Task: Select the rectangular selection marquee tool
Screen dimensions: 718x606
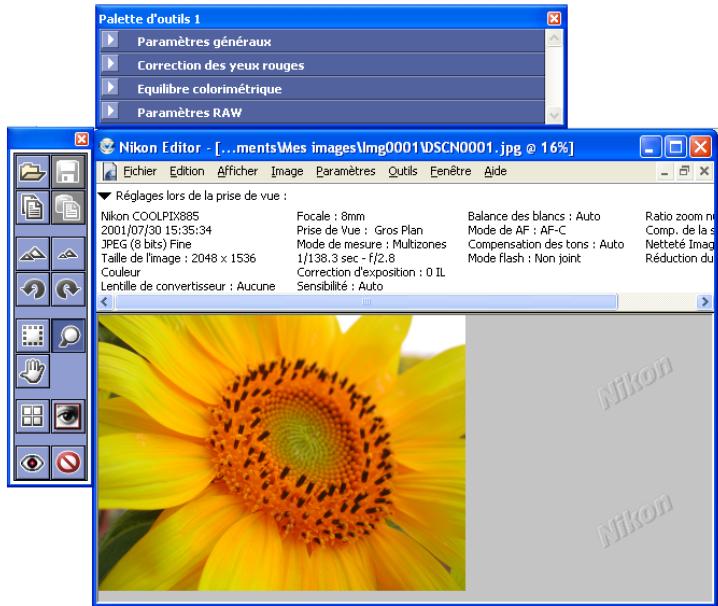Action: 33,336
